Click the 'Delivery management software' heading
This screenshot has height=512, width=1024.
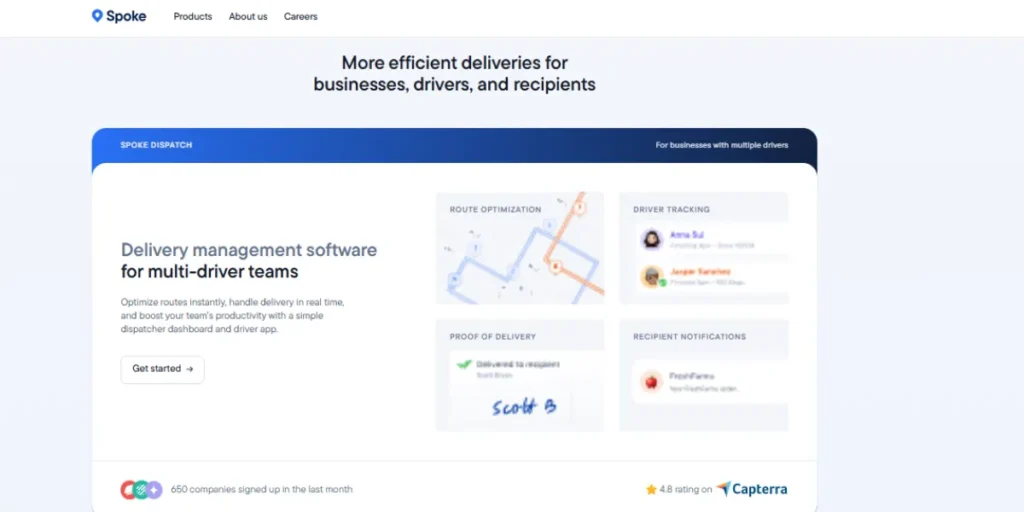tap(249, 249)
